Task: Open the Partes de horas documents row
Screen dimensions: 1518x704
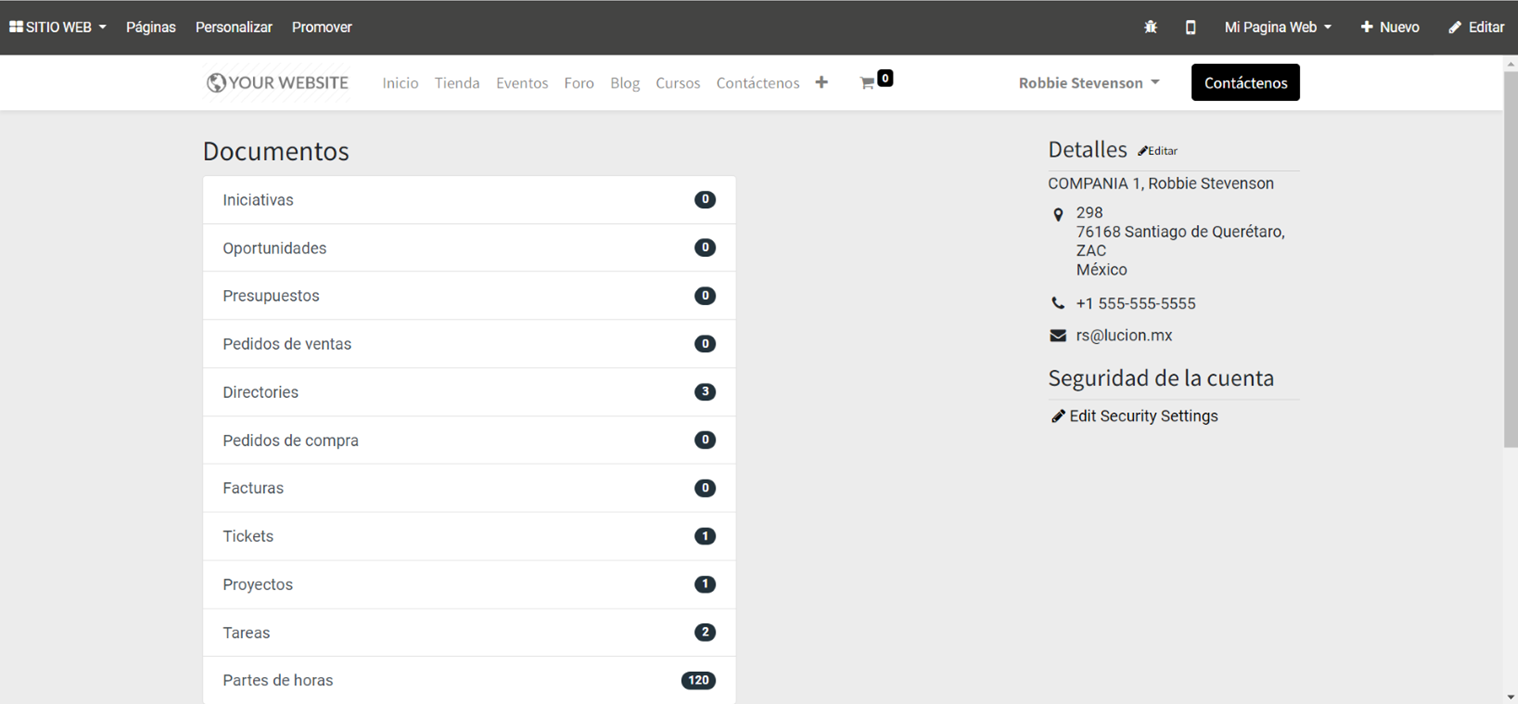Action: (469, 680)
